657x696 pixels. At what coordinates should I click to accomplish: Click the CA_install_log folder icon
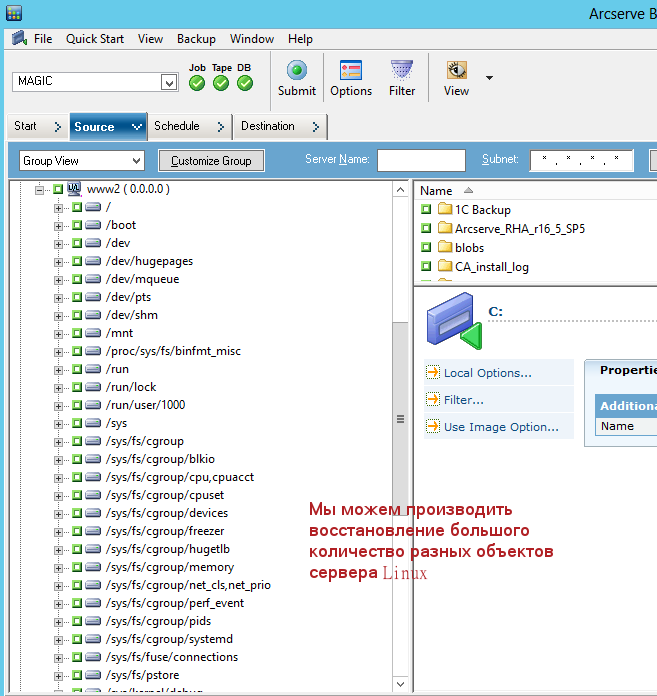click(444, 266)
